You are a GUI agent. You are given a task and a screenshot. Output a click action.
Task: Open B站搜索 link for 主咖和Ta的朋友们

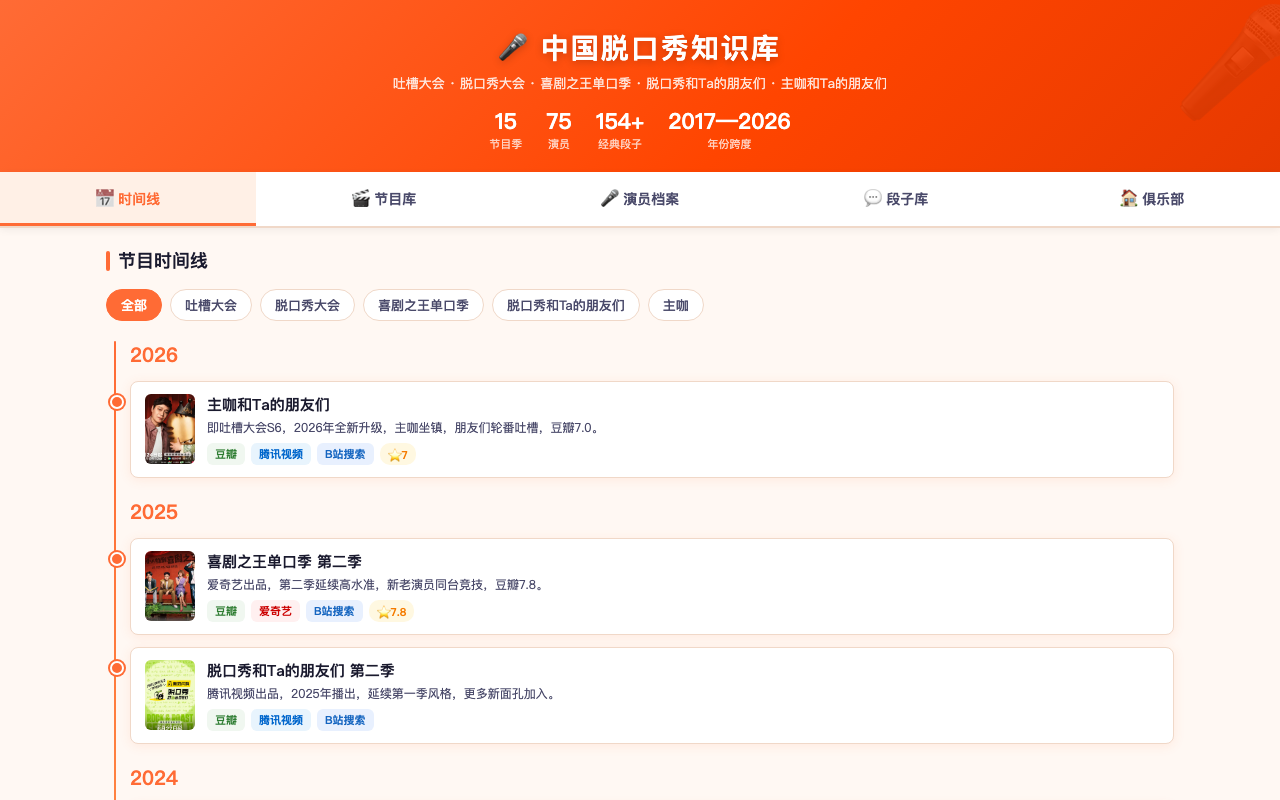(x=345, y=454)
